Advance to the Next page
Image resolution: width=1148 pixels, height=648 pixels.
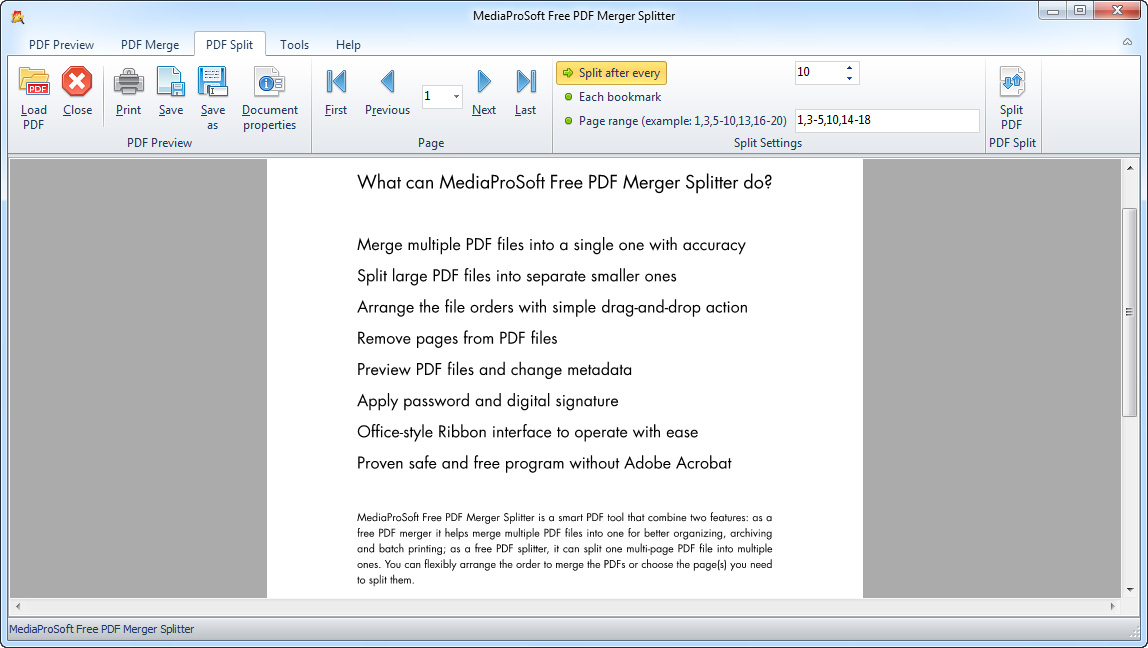484,81
